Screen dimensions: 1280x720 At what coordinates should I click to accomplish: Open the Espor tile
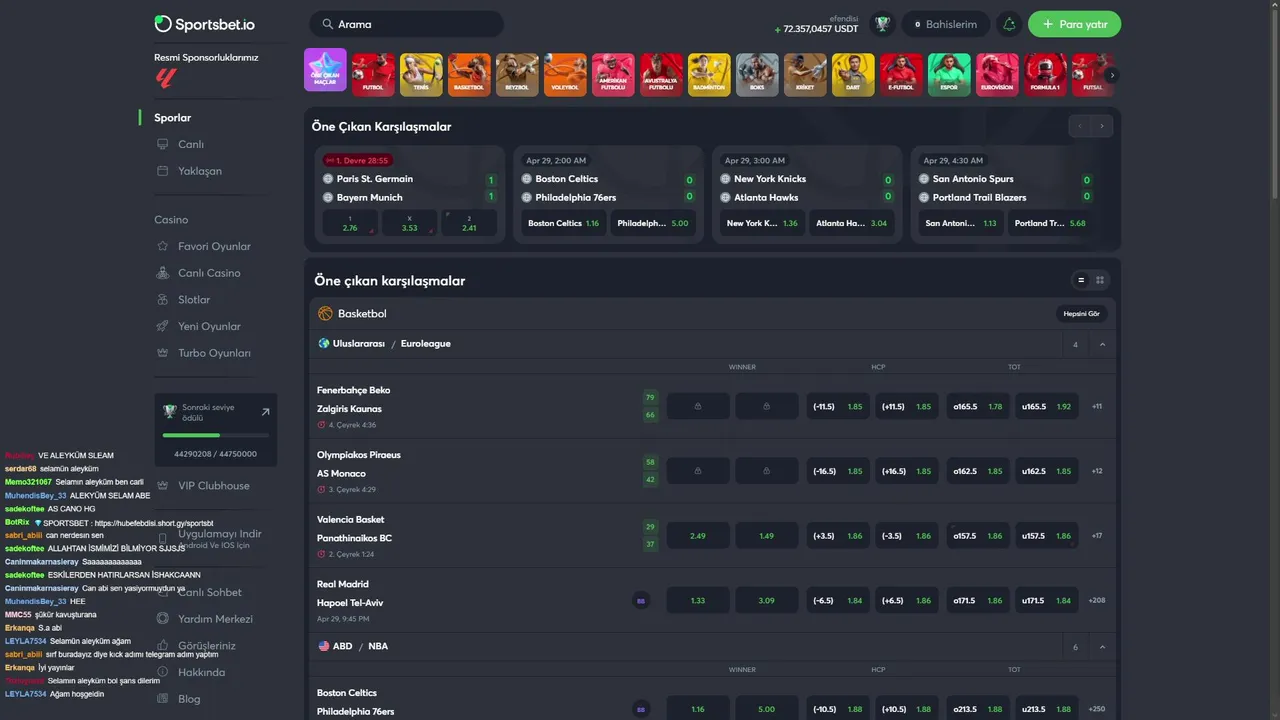[949, 74]
